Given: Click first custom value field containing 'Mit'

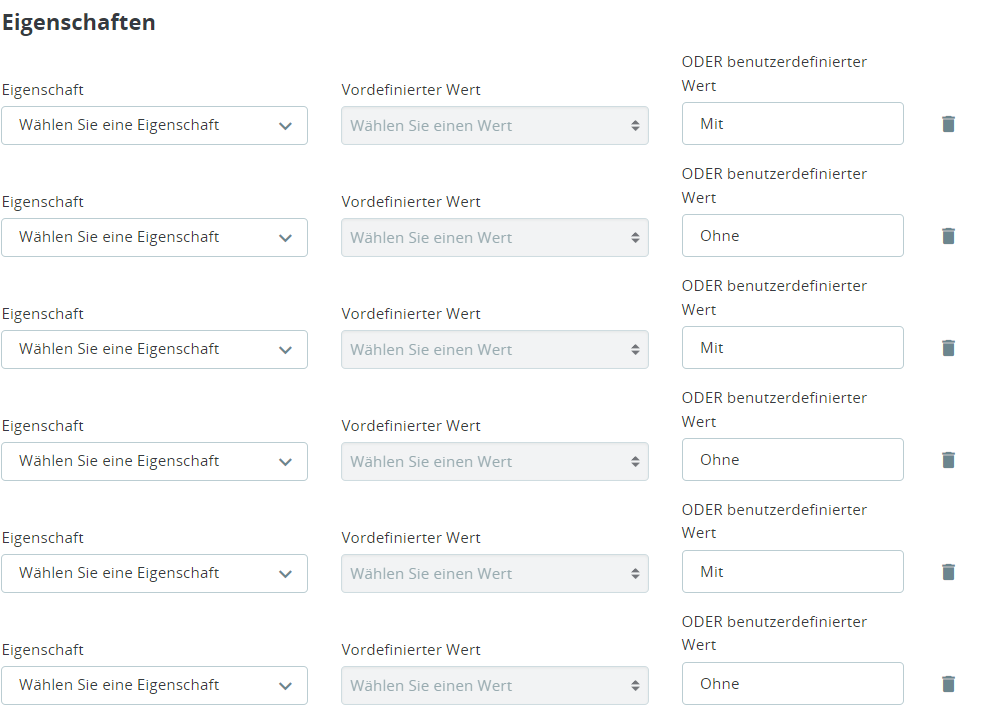Looking at the screenshot, I should click(792, 124).
